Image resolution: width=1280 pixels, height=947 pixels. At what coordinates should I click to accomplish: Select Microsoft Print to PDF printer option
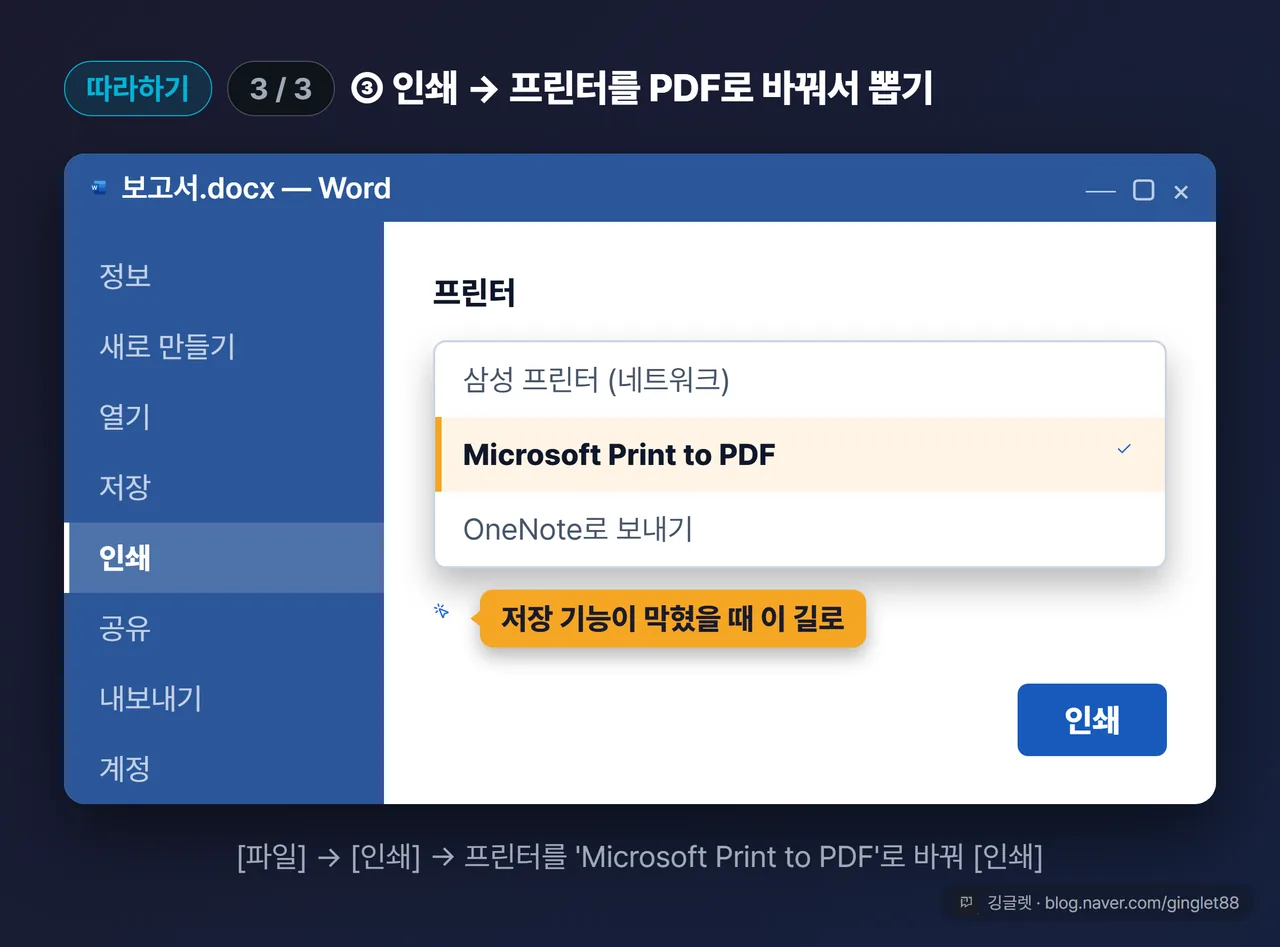(x=800, y=454)
